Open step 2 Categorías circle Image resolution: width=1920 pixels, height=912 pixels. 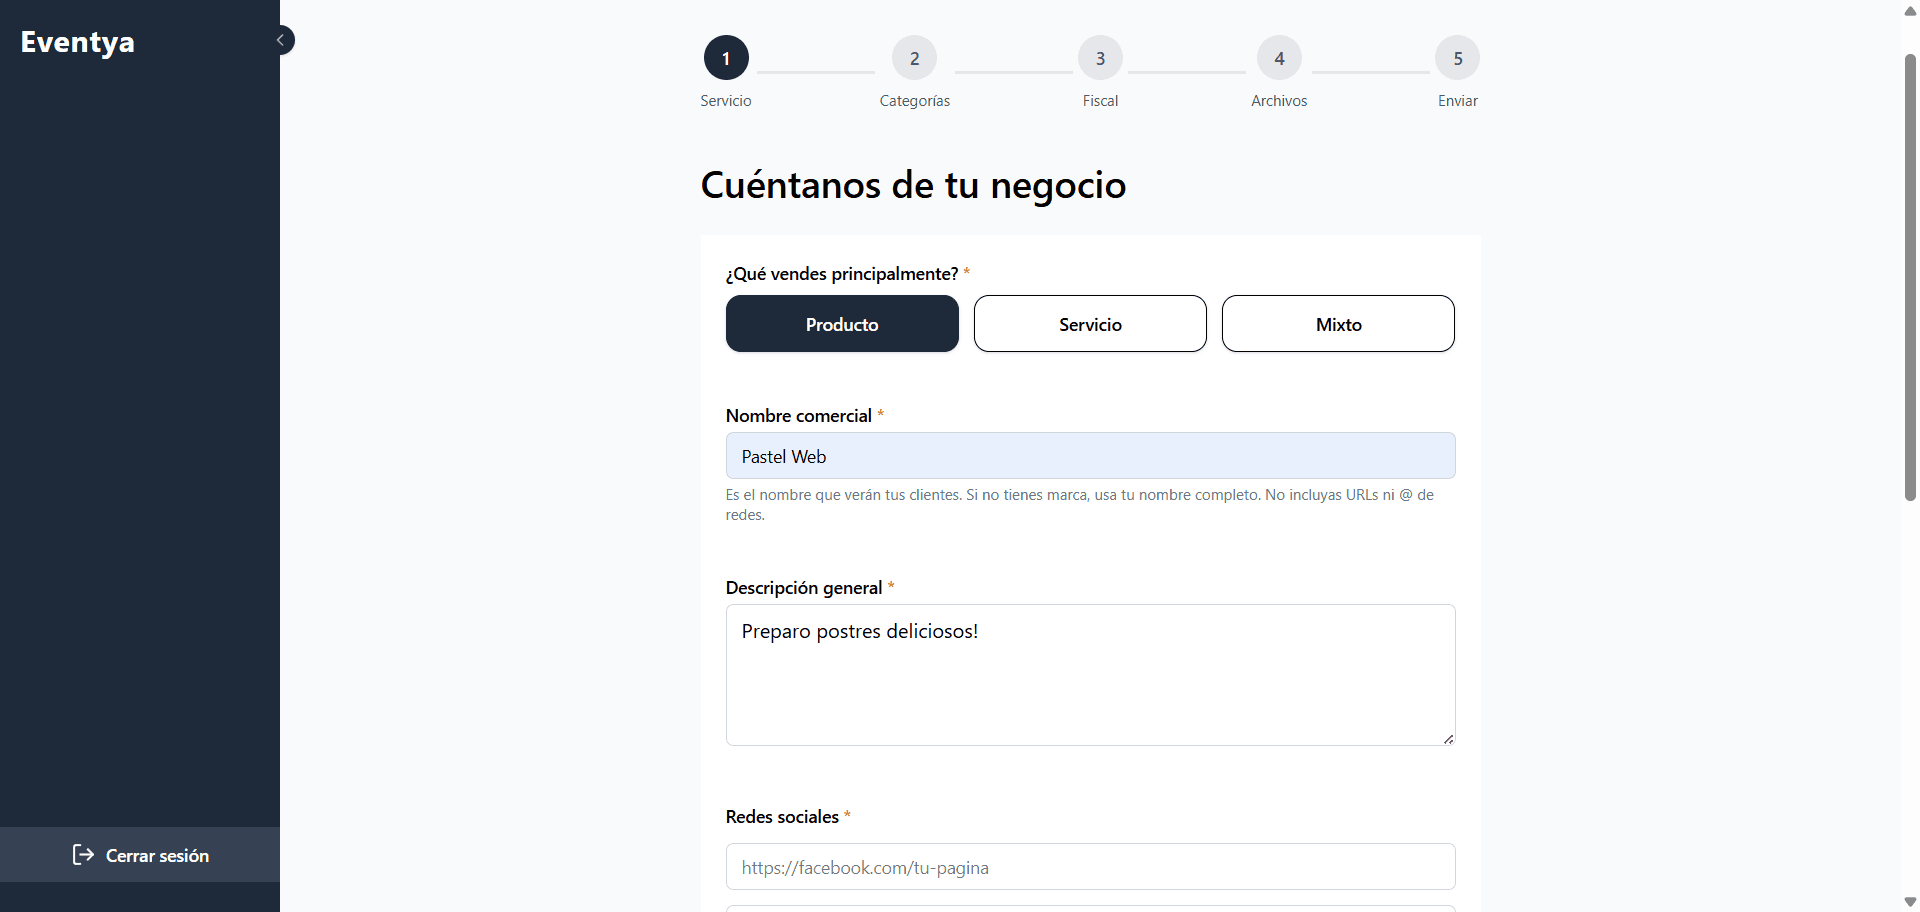[914, 57]
